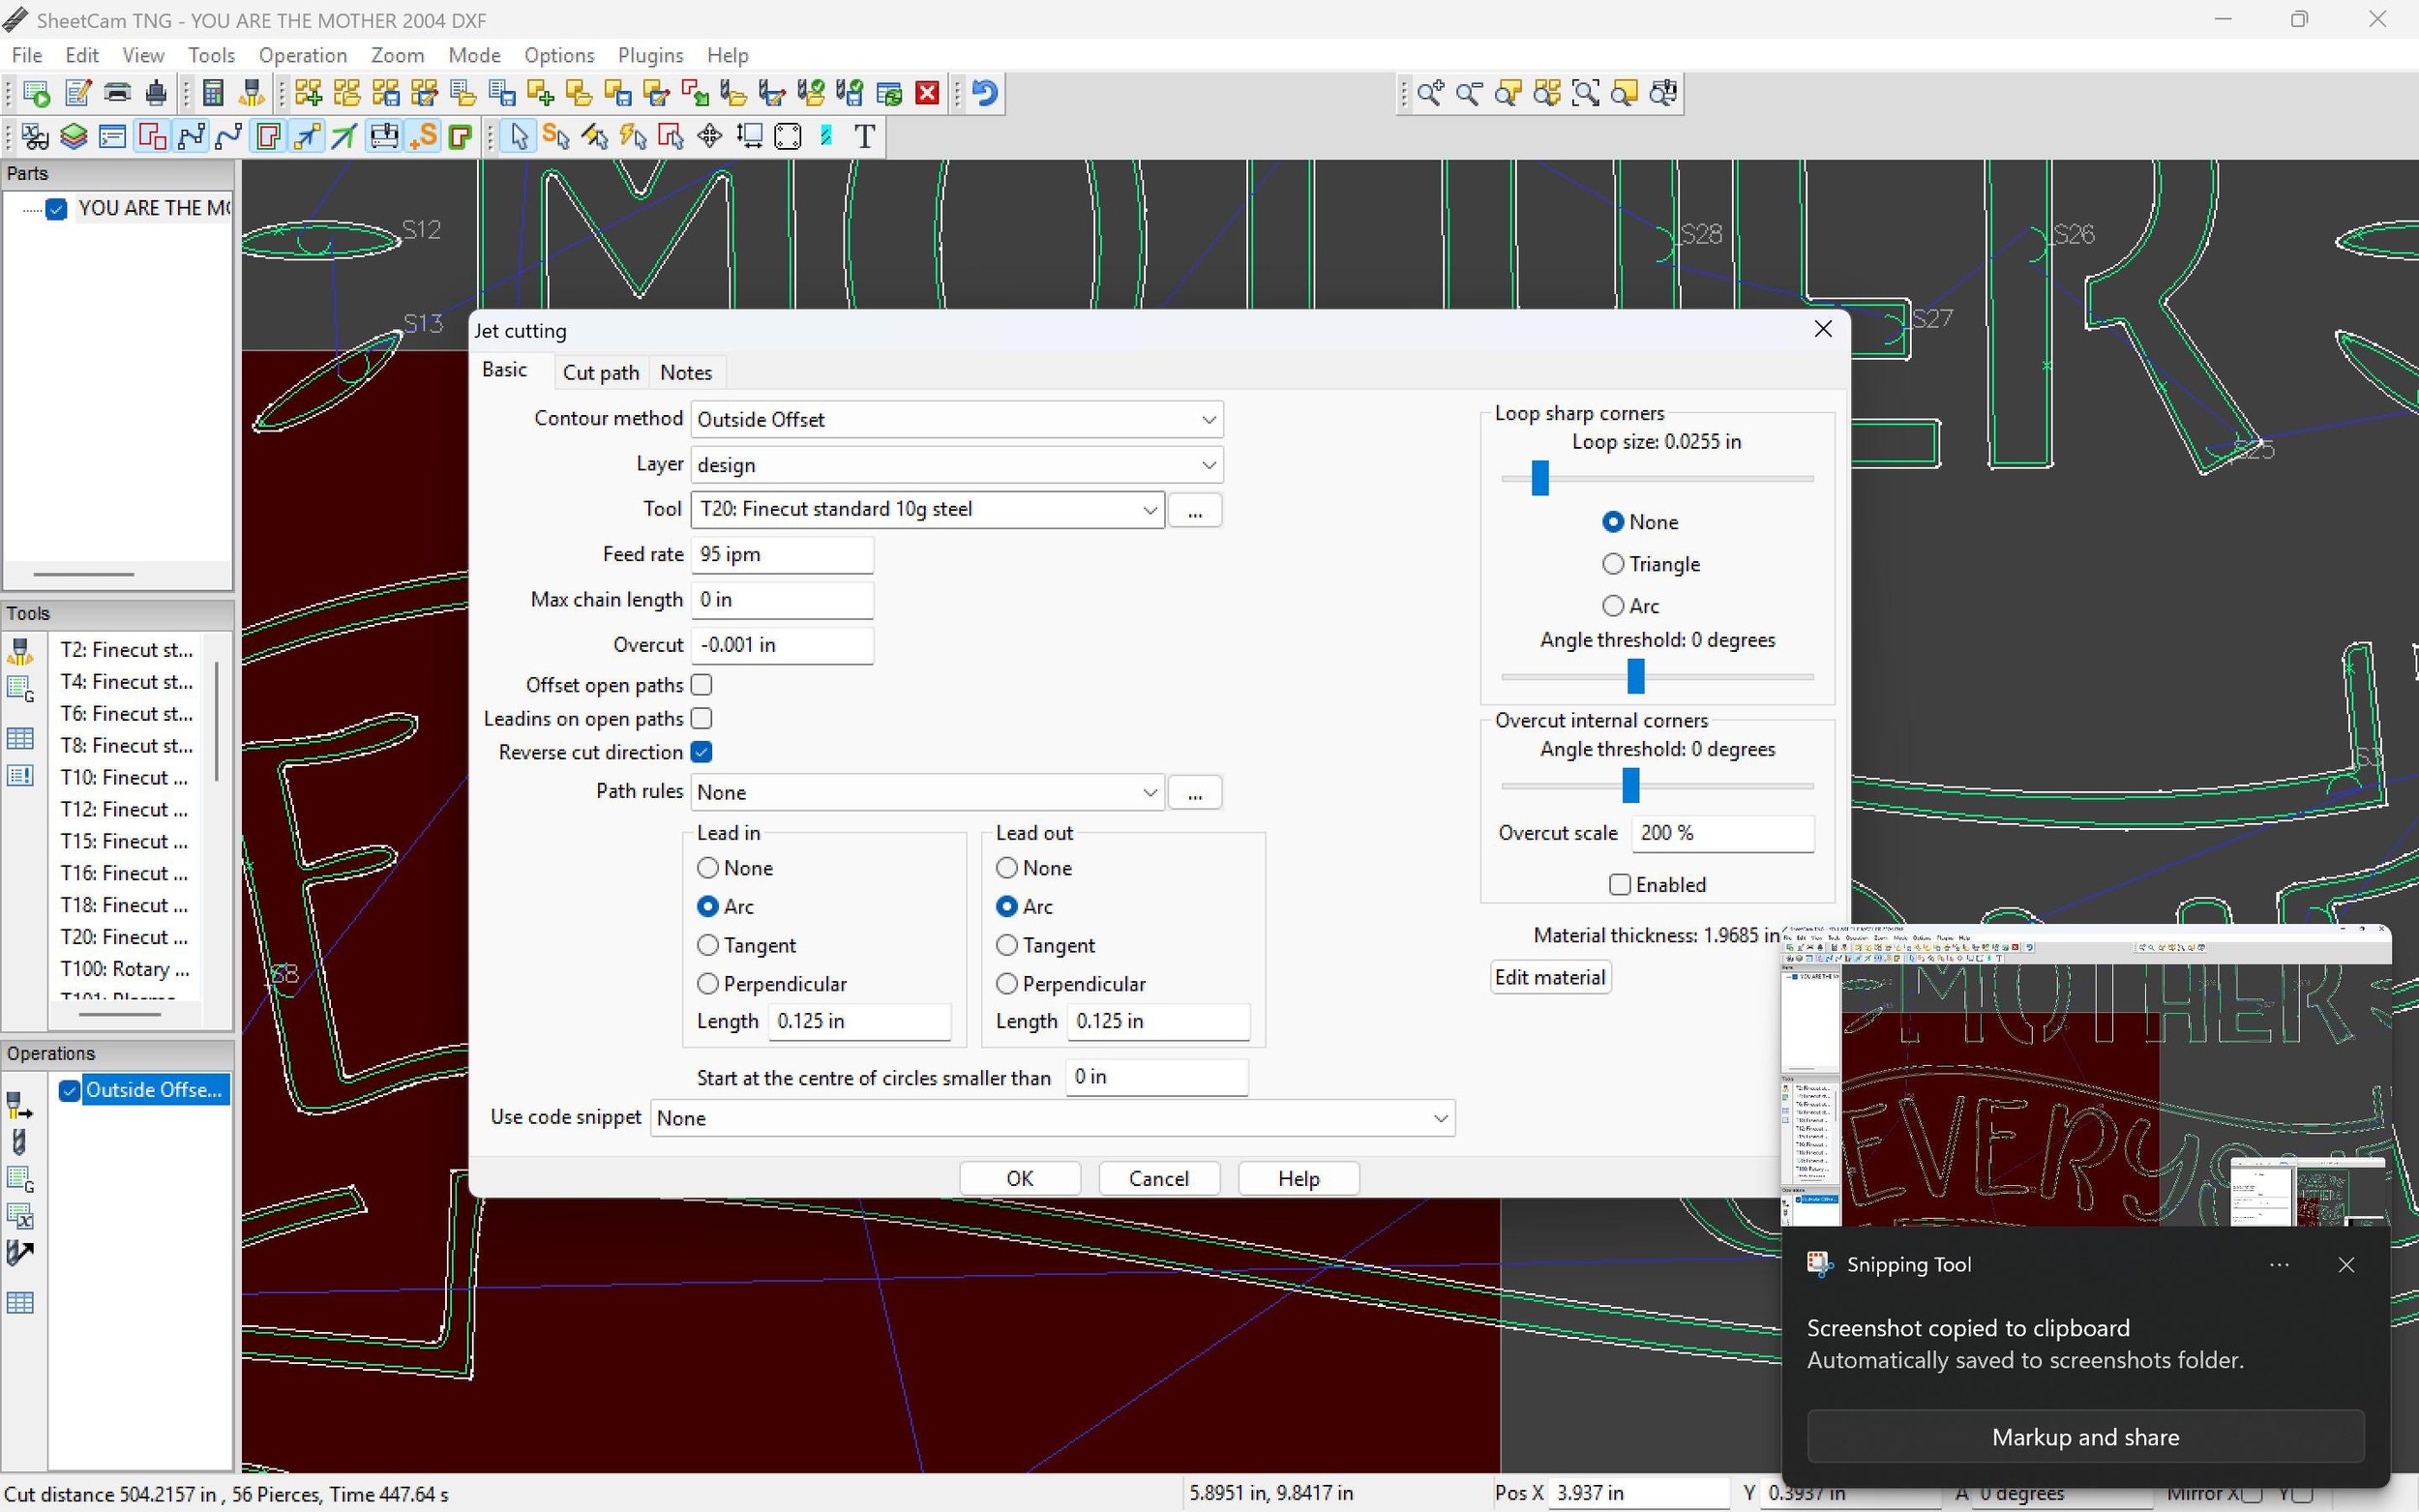Click the Feed rate input field

[782, 555]
